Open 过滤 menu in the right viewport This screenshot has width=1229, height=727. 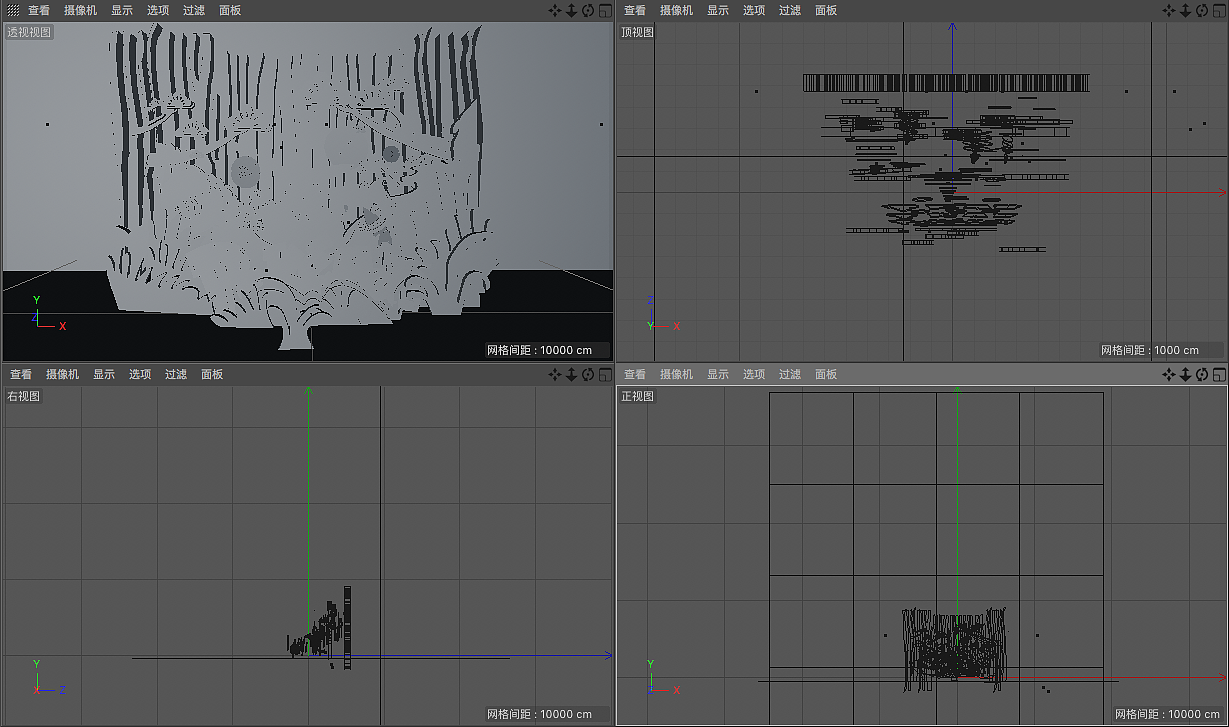point(176,375)
